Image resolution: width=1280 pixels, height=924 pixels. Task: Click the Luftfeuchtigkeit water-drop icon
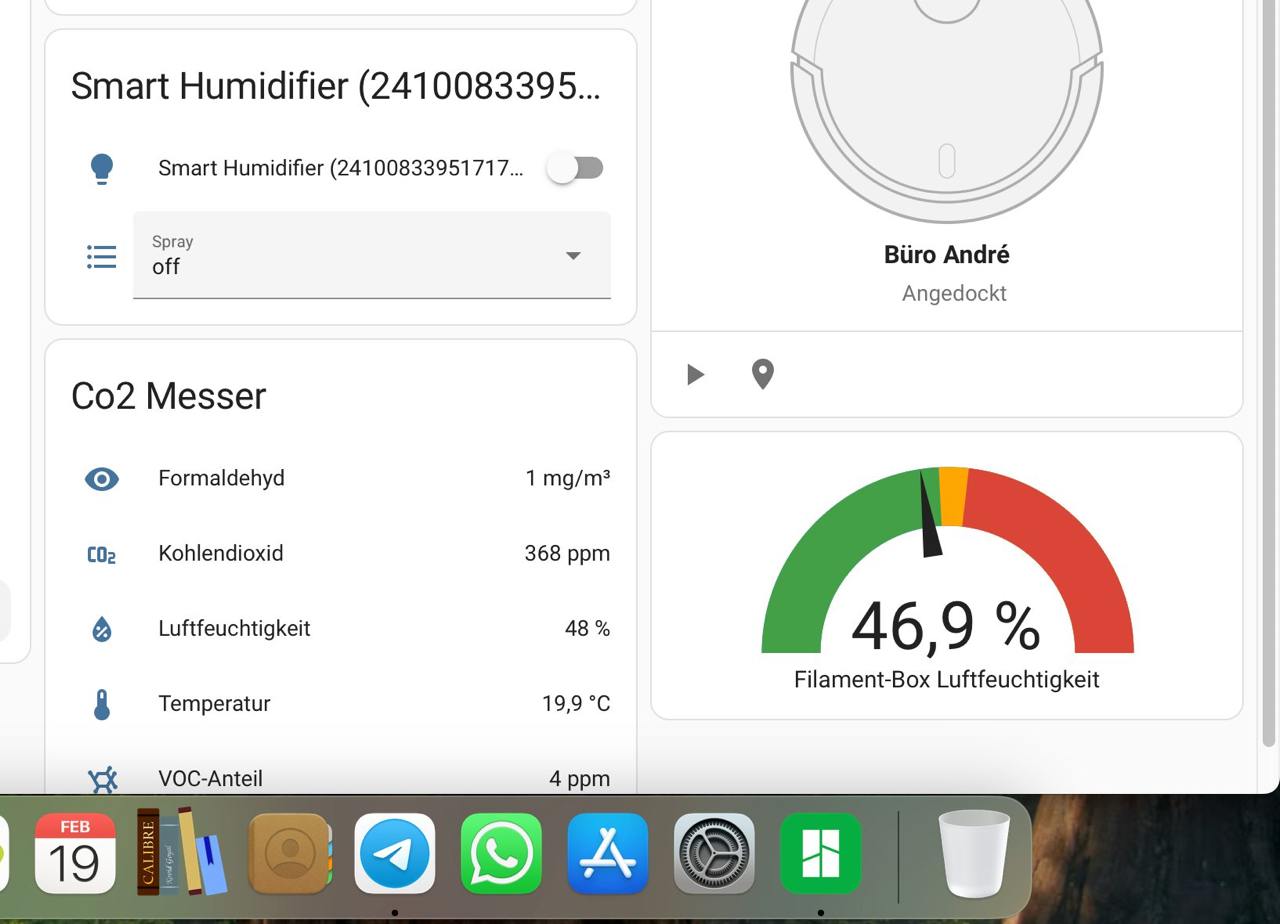click(x=101, y=629)
